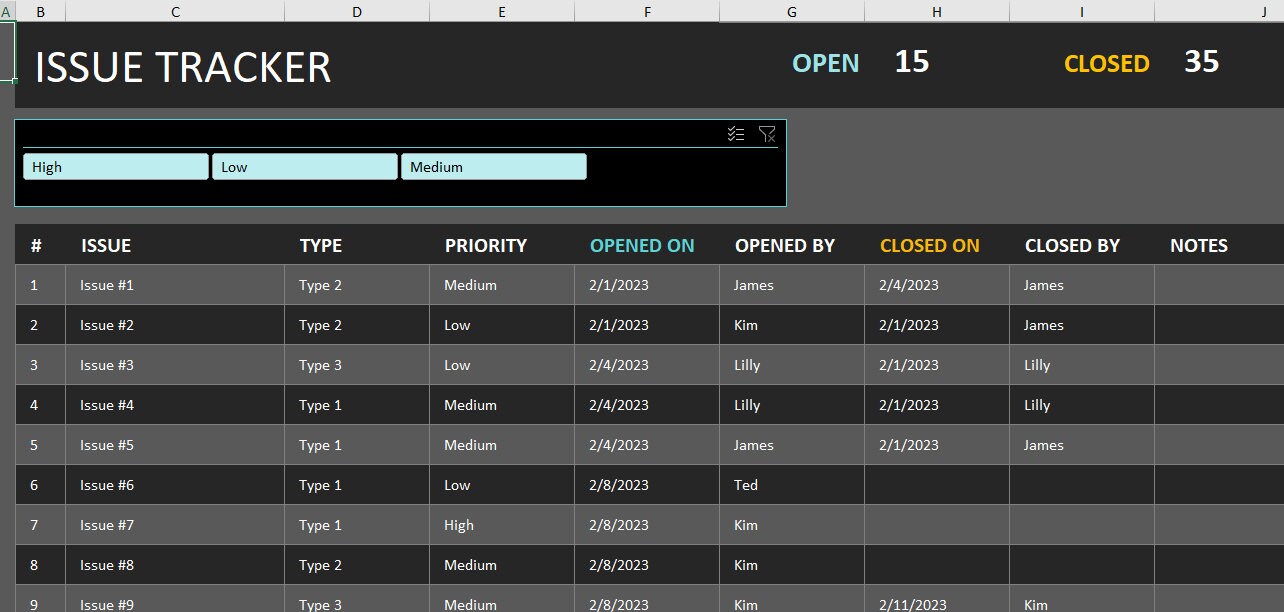1284x612 pixels.
Task: Select the PRIORITY column heading
Action: click(x=486, y=245)
